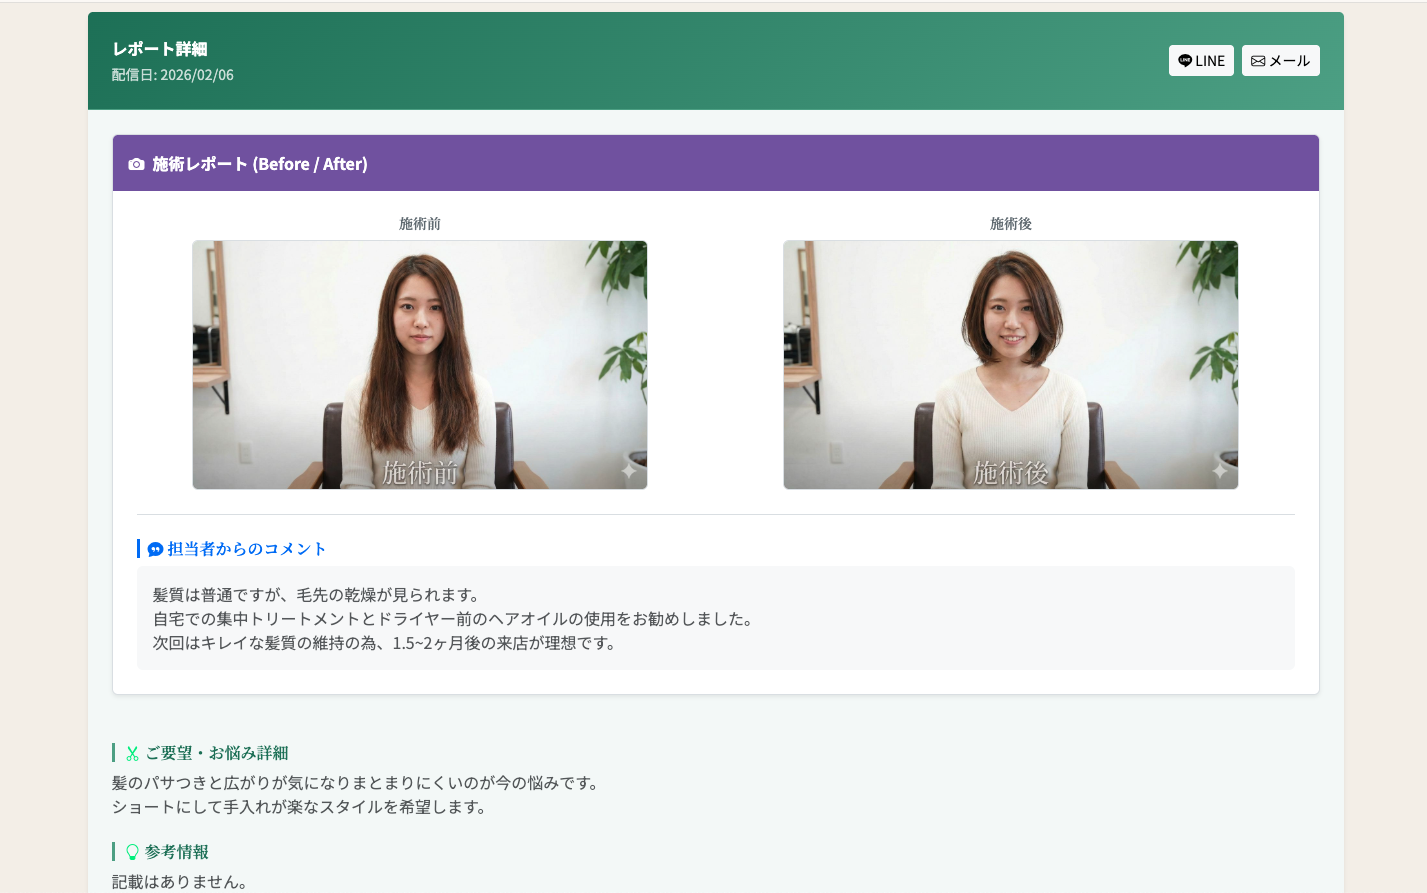This screenshot has height=893, width=1427.
Task: Open the 施術後 after-treatment photo
Action: pyautogui.click(x=1011, y=364)
